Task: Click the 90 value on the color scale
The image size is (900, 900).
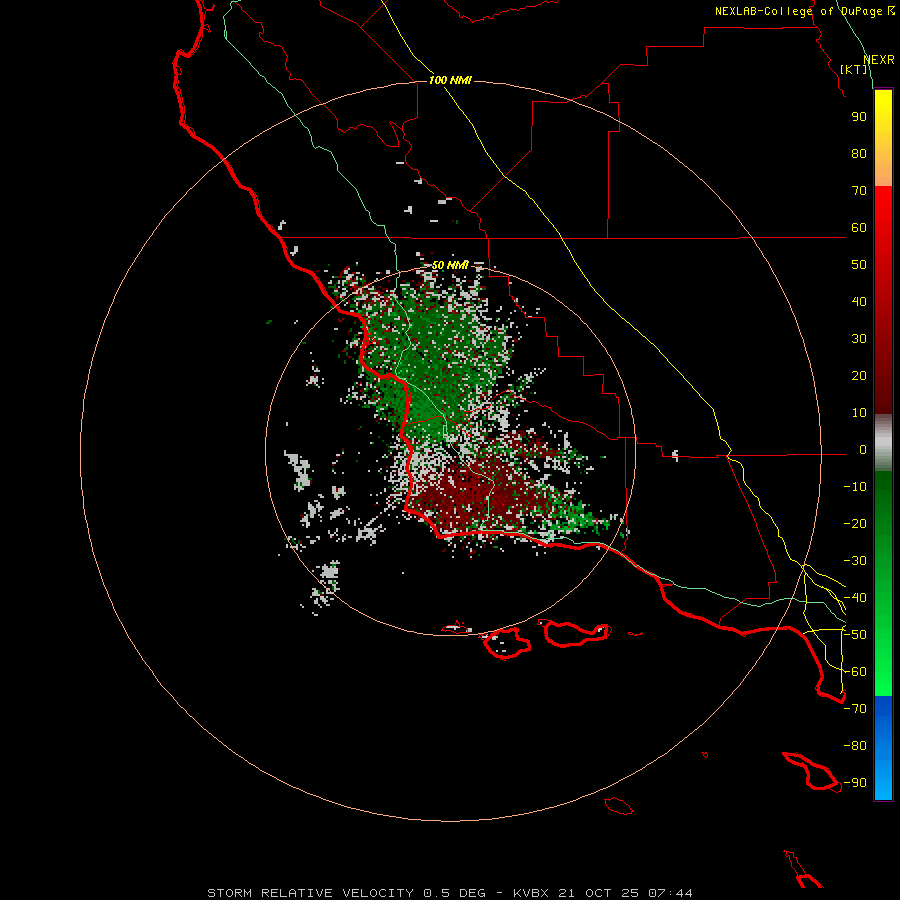Action: pos(859,117)
